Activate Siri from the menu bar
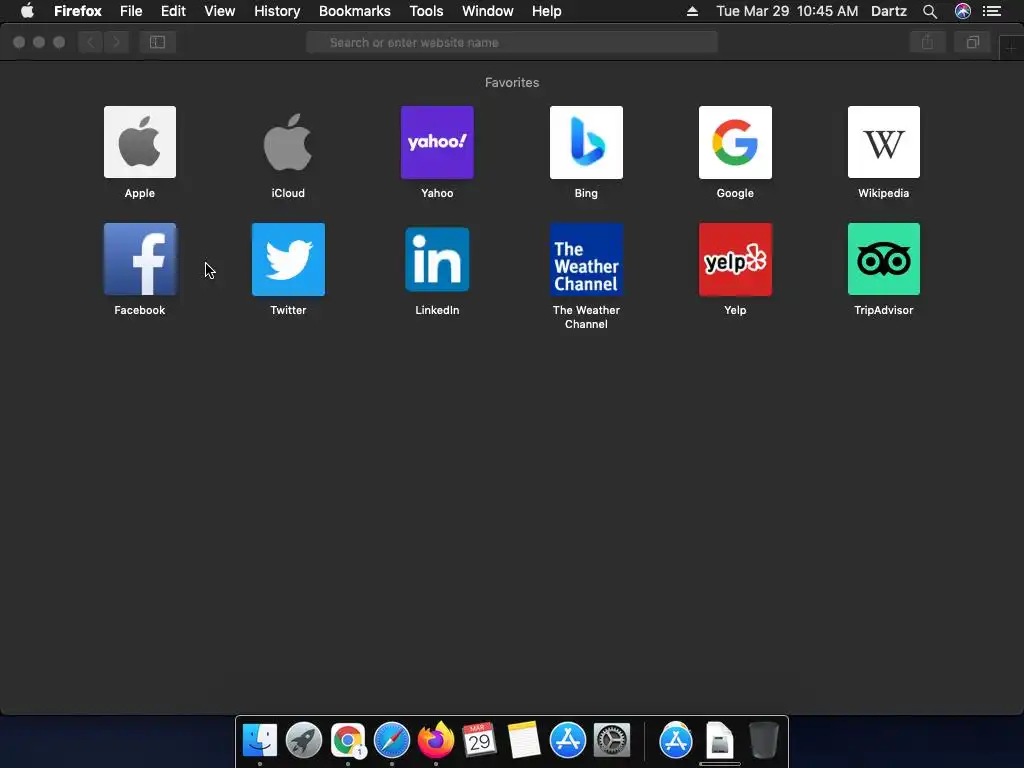Screen dimensions: 1024x768 tap(963, 11)
